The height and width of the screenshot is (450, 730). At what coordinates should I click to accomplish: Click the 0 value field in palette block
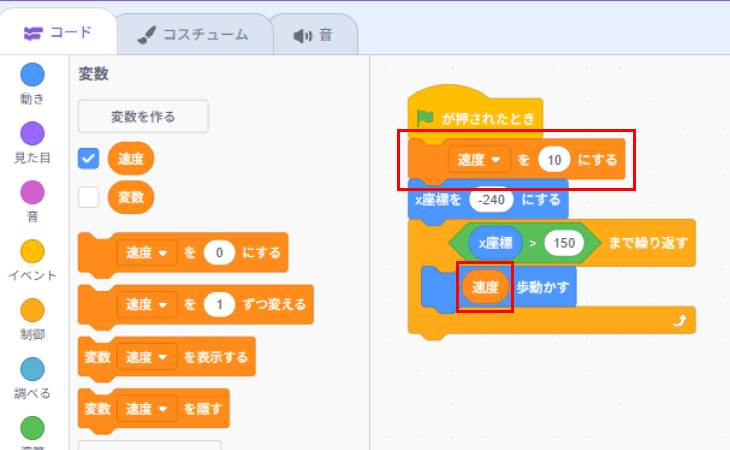point(219,253)
